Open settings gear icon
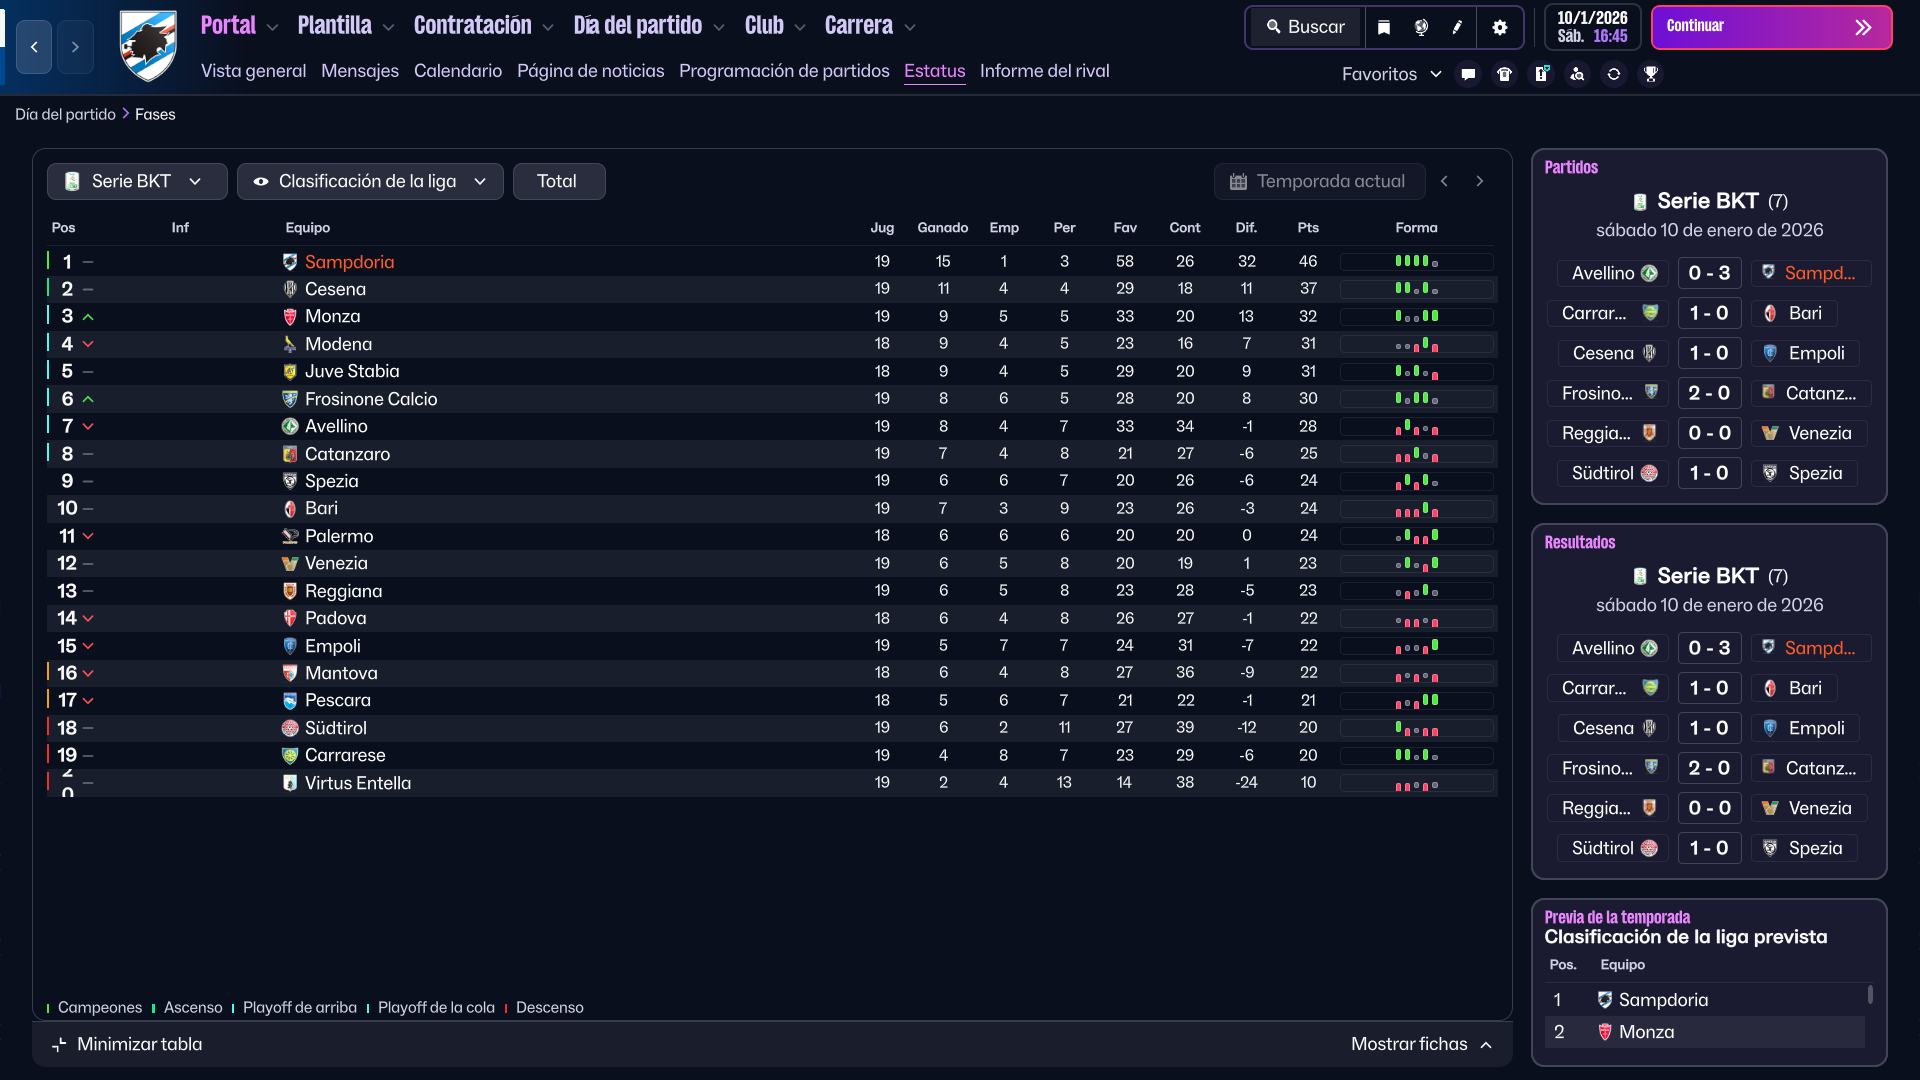The image size is (1920, 1080). [x=1499, y=27]
